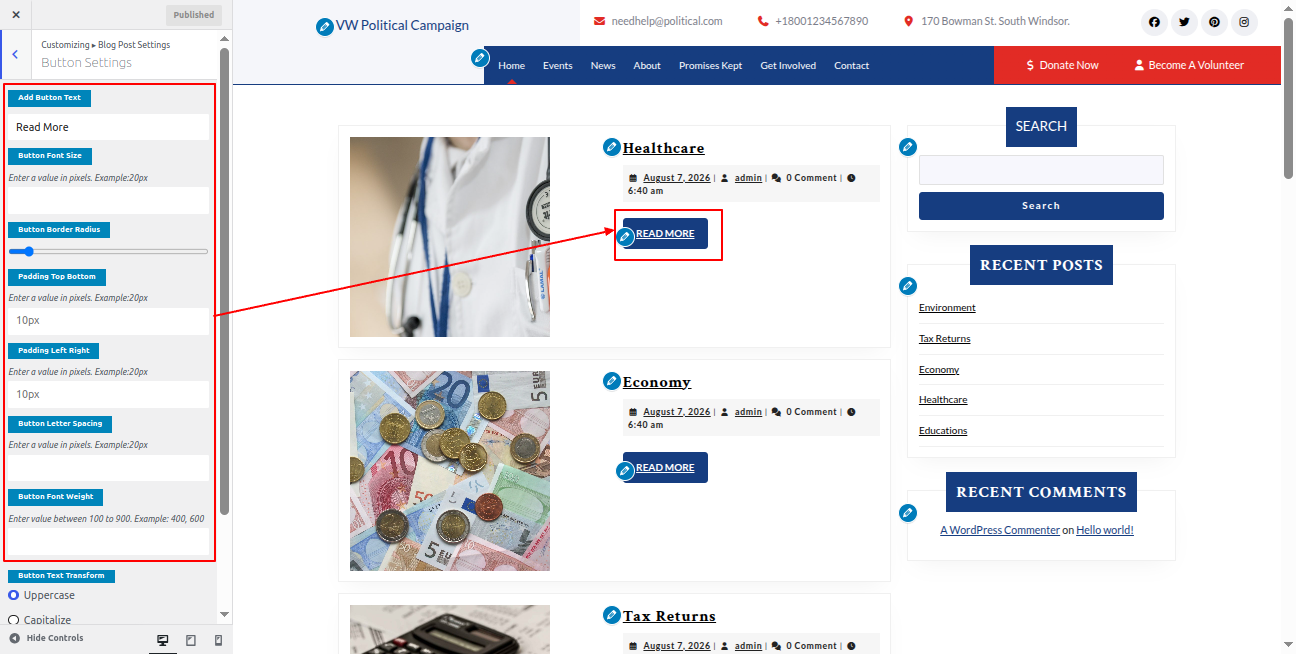This screenshot has height=654, width=1296.
Task: Click the Padding Top Bottom input field
Action: coord(108,320)
